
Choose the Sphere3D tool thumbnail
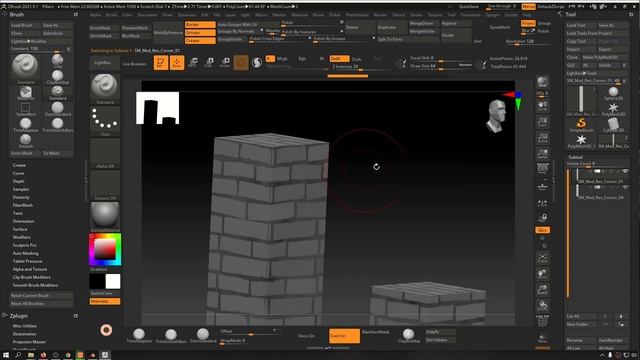[613, 93]
